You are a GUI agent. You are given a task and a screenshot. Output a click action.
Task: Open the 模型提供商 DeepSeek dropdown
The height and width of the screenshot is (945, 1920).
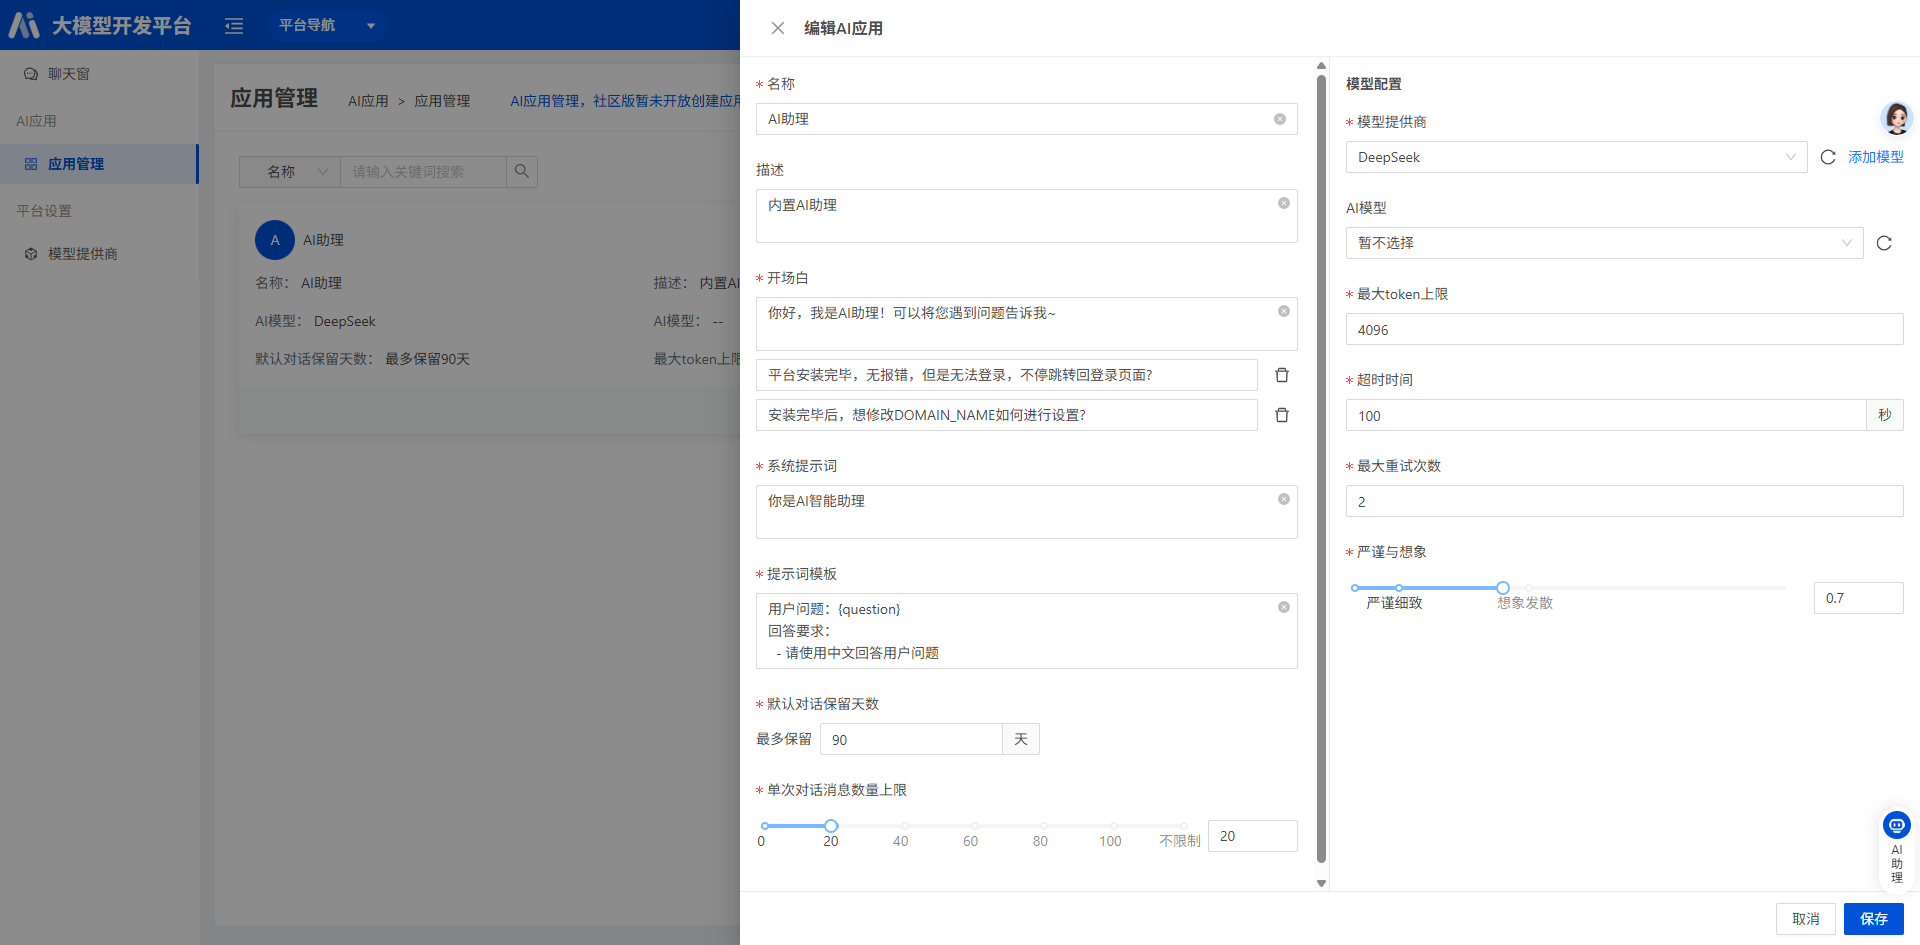[1576, 157]
